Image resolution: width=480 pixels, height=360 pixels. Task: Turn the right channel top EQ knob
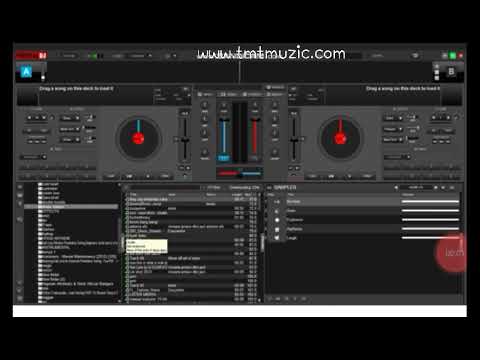(275, 105)
